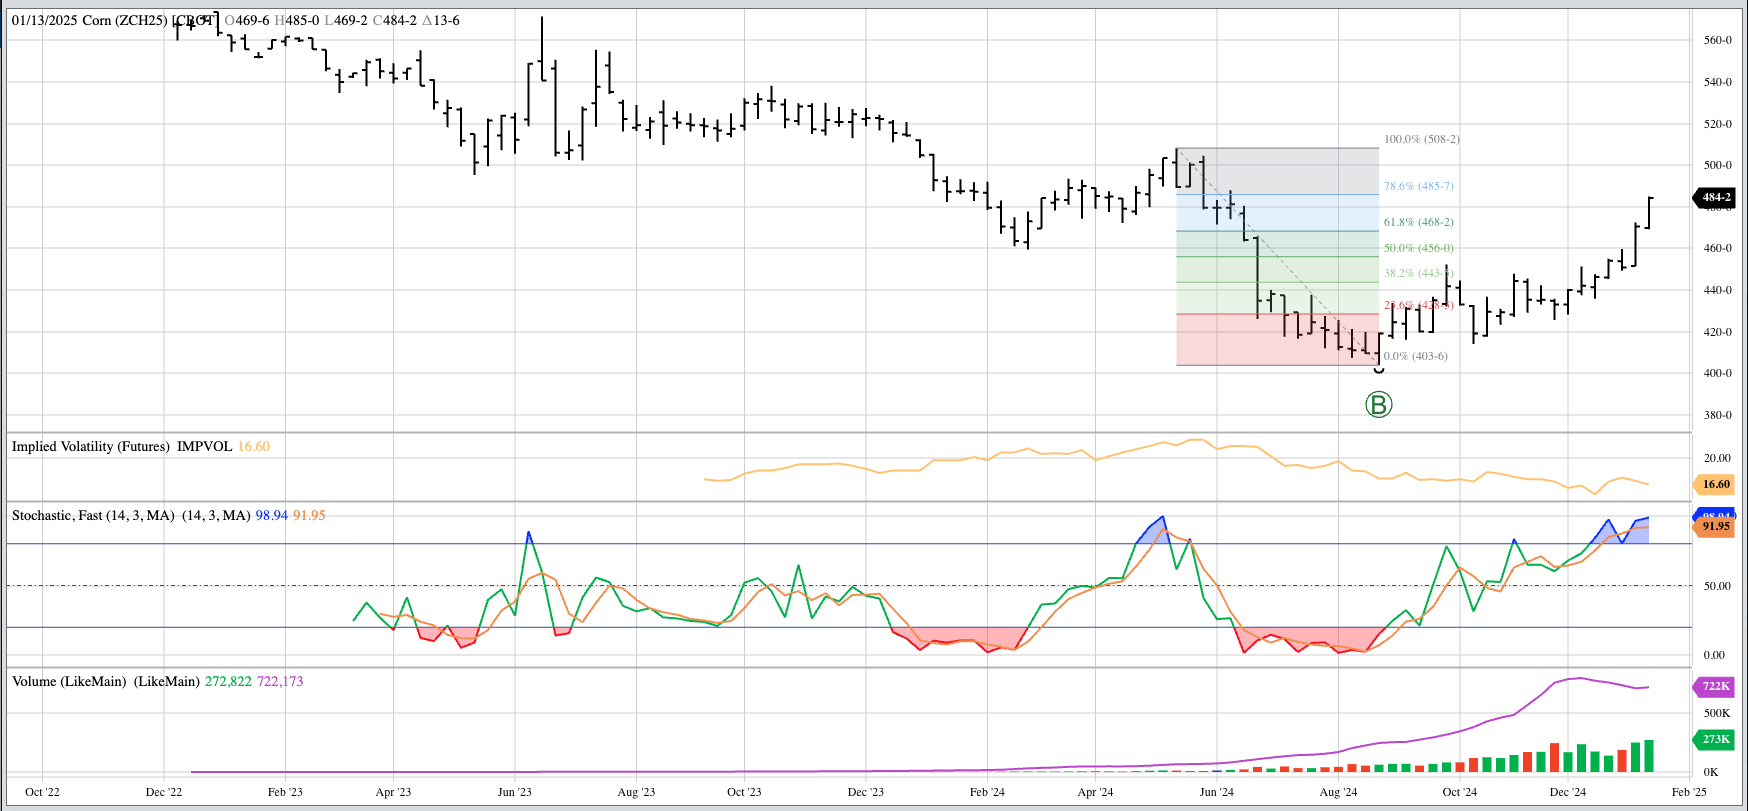This screenshot has width=1748, height=811.
Task: Click the purple 722K open interest tag
Action: tap(1716, 686)
